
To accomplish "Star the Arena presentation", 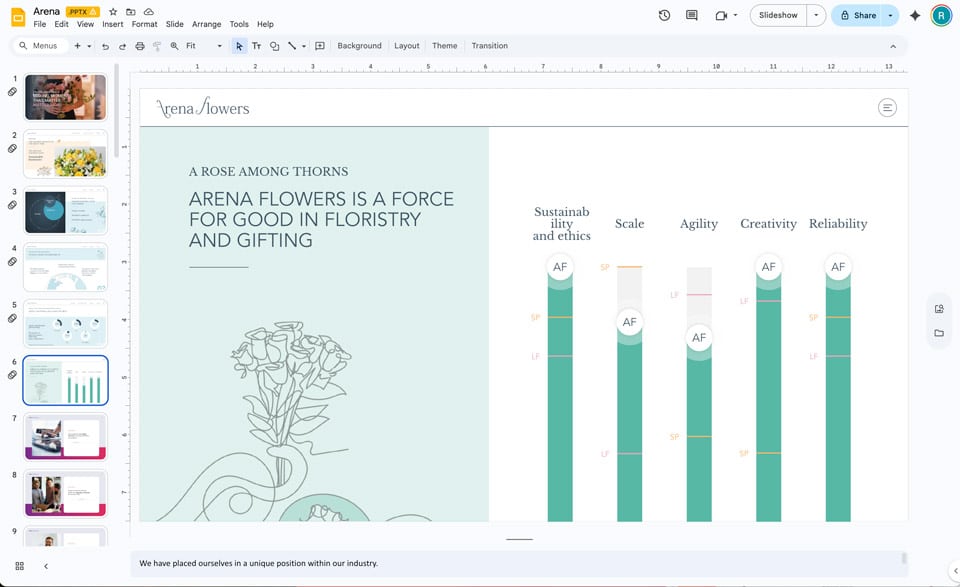I will [x=113, y=11].
